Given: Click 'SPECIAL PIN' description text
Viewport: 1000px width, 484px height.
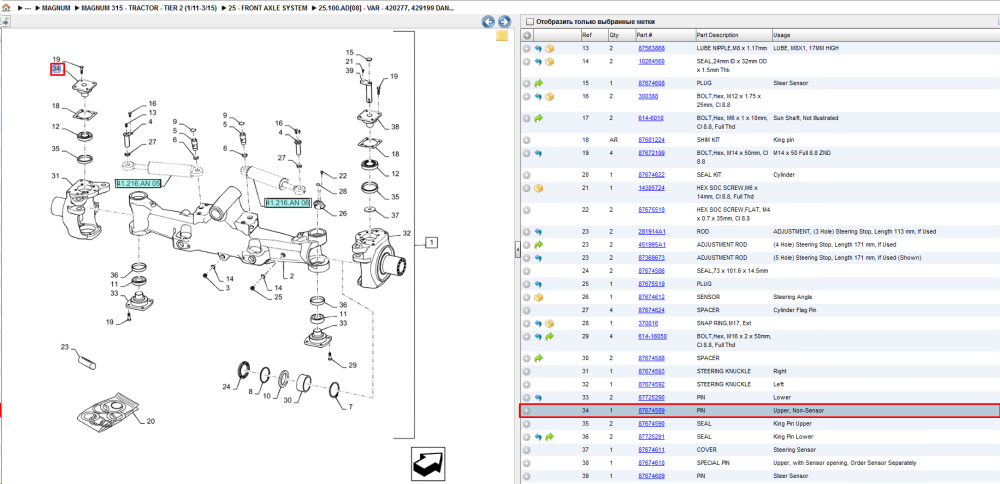Looking at the screenshot, I should pyautogui.click(x=712, y=462).
